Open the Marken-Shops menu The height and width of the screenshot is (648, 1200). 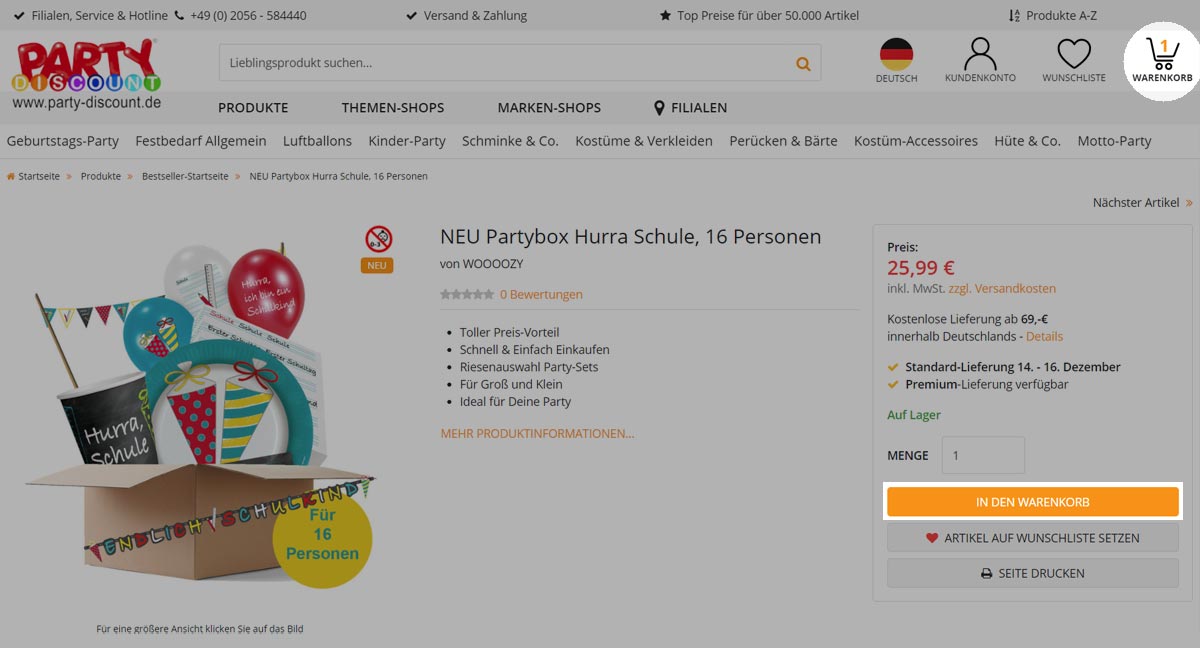pos(549,108)
